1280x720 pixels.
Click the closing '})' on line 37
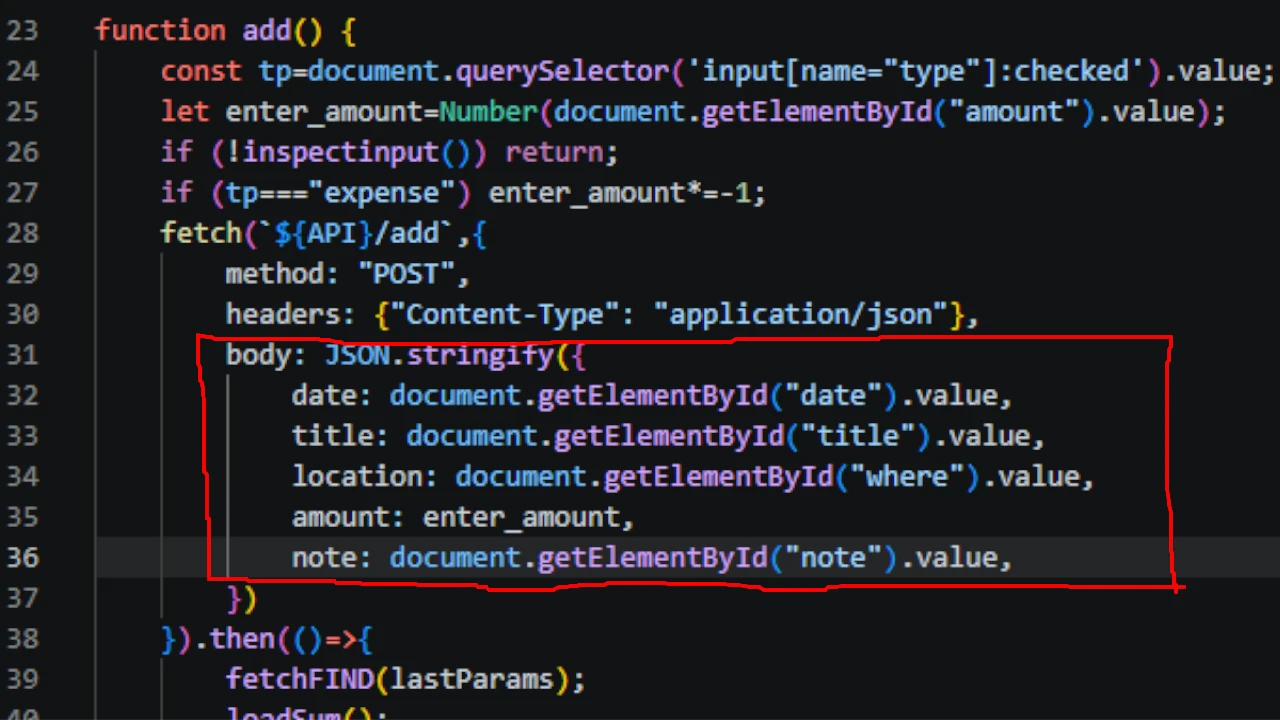243,598
